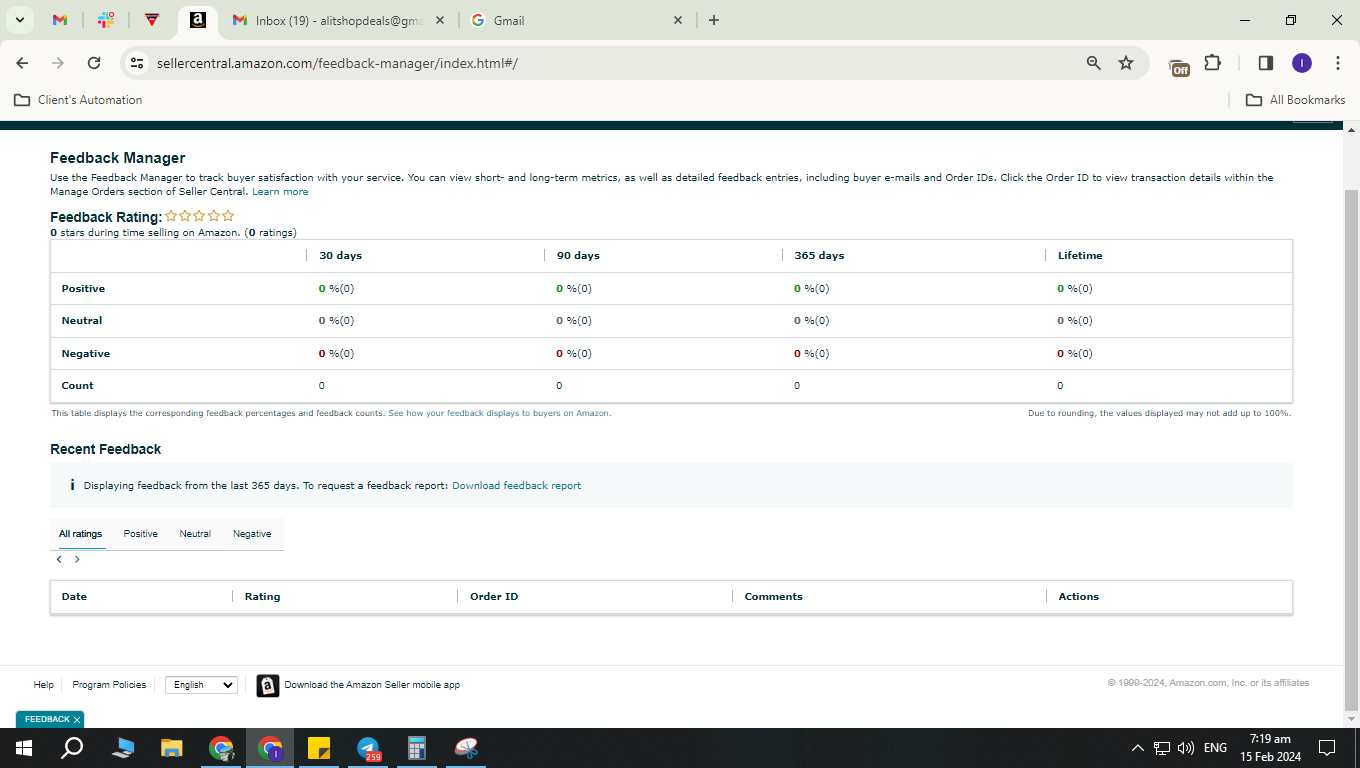Open the Windows notification center
This screenshot has width=1360, height=768.
click(x=1327, y=748)
